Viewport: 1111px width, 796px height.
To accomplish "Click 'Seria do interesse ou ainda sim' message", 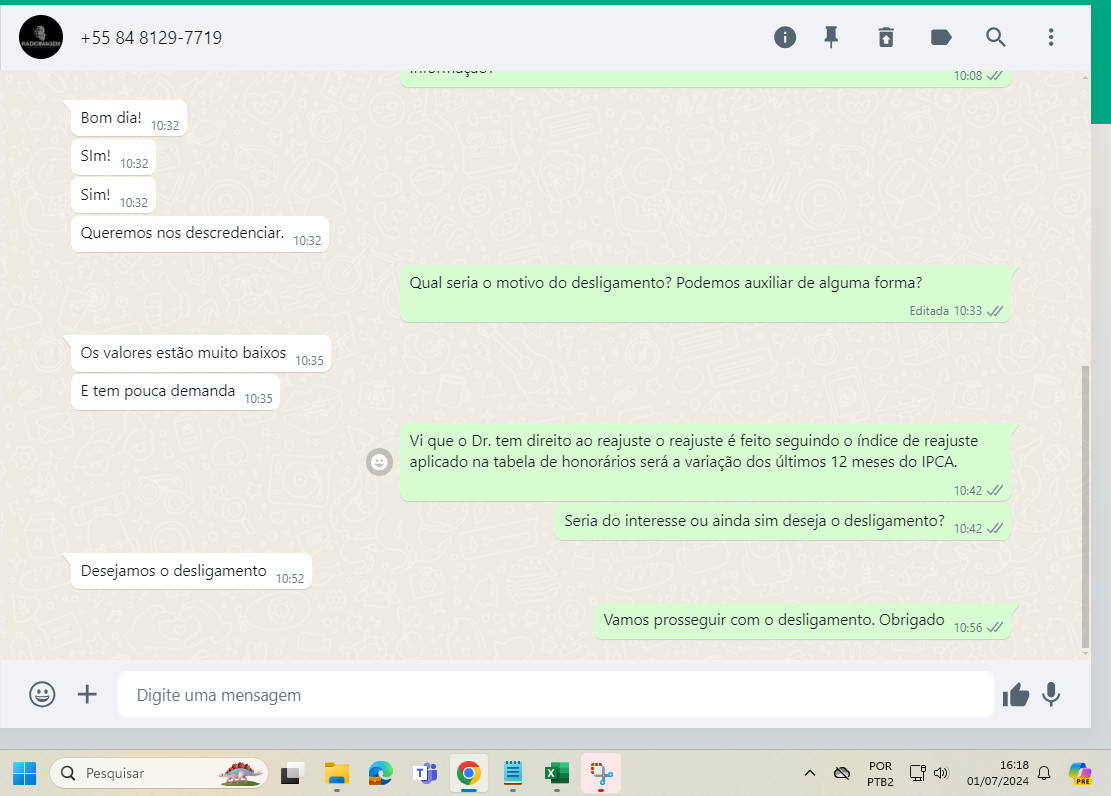I will 782,522.
